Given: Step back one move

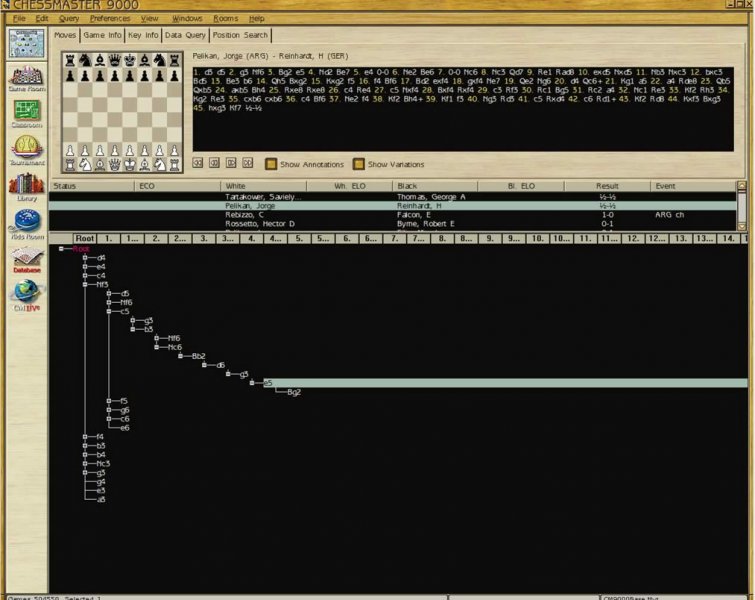Looking at the screenshot, I should [214, 163].
